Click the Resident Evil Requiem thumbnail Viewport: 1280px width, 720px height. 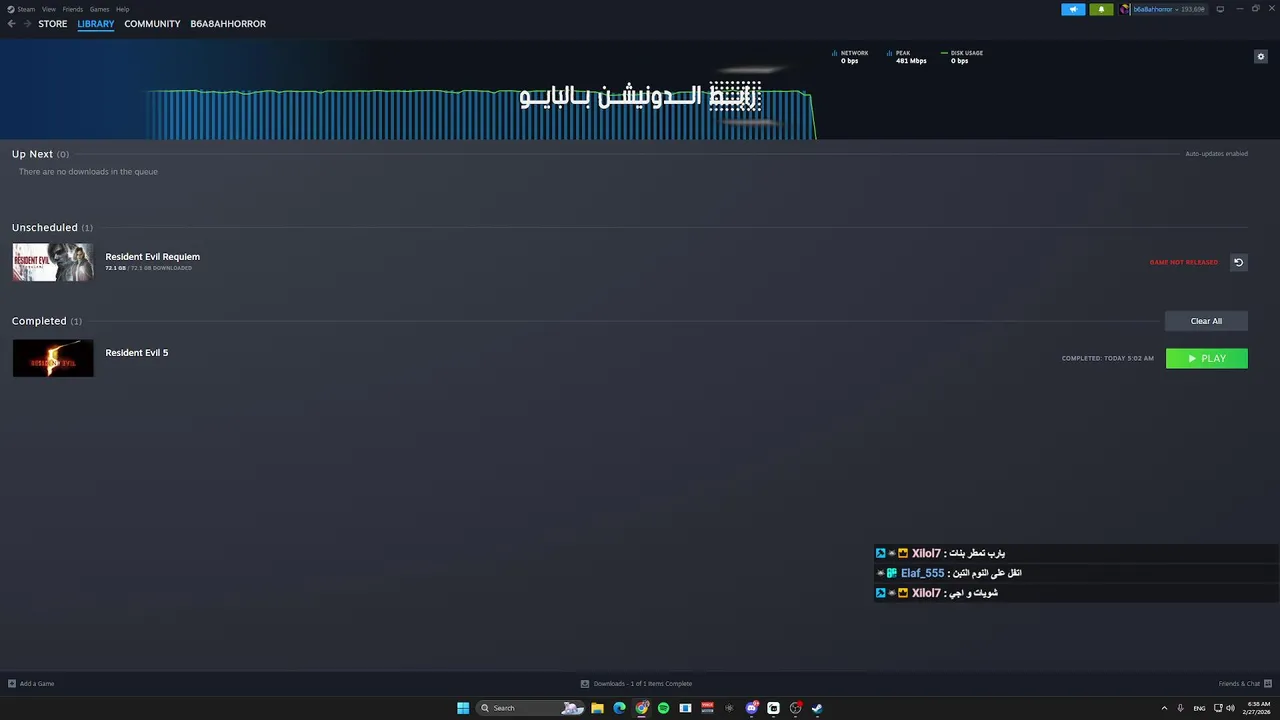(x=53, y=262)
